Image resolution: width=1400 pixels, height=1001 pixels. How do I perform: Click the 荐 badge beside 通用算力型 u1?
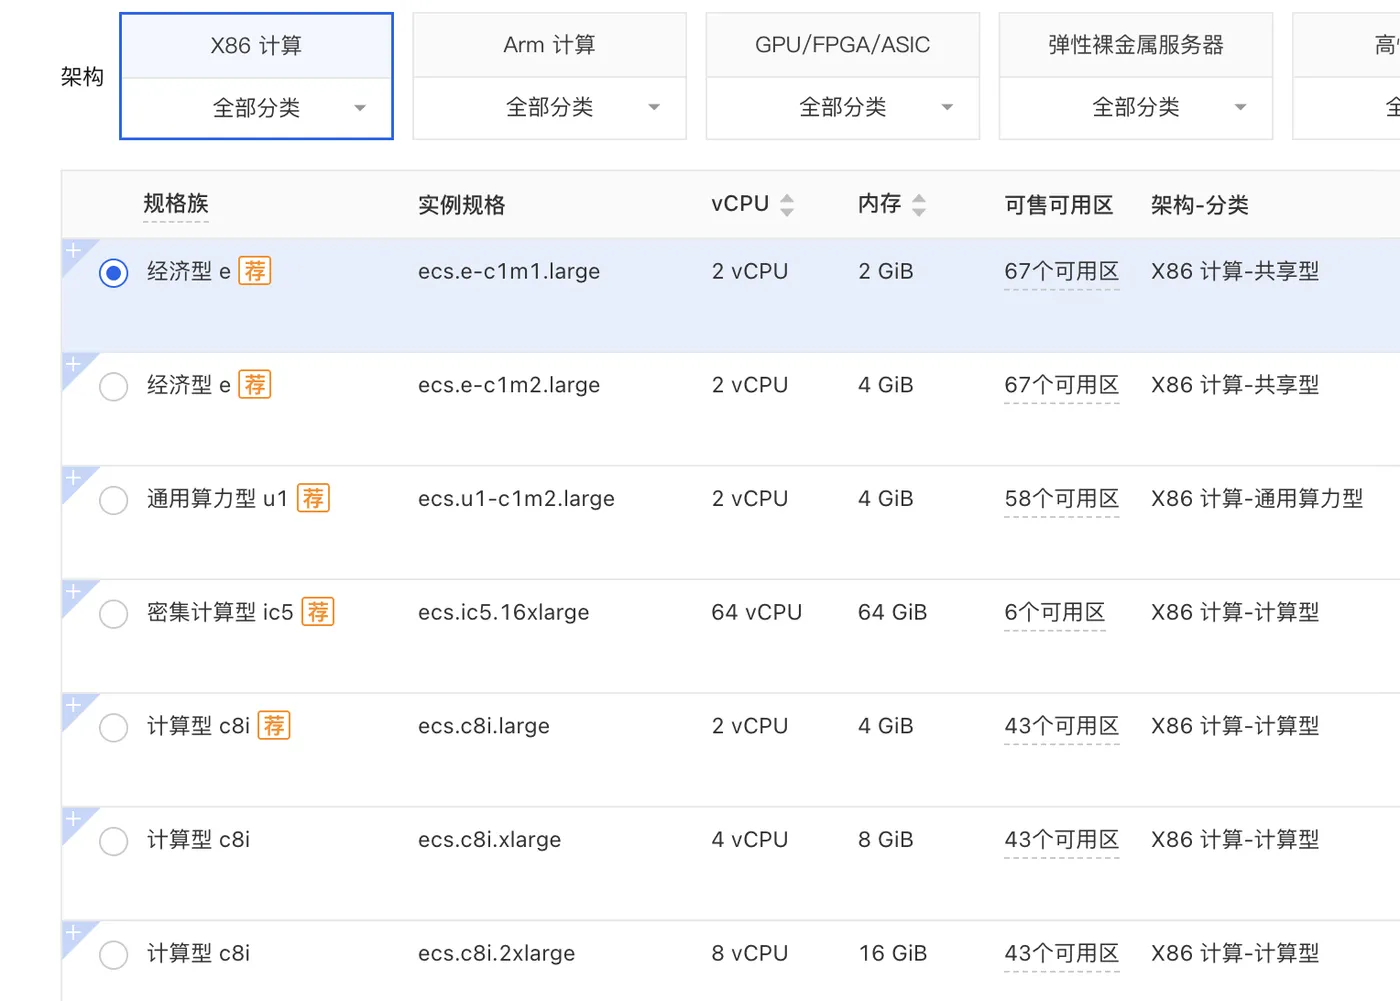[x=313, y=498]
